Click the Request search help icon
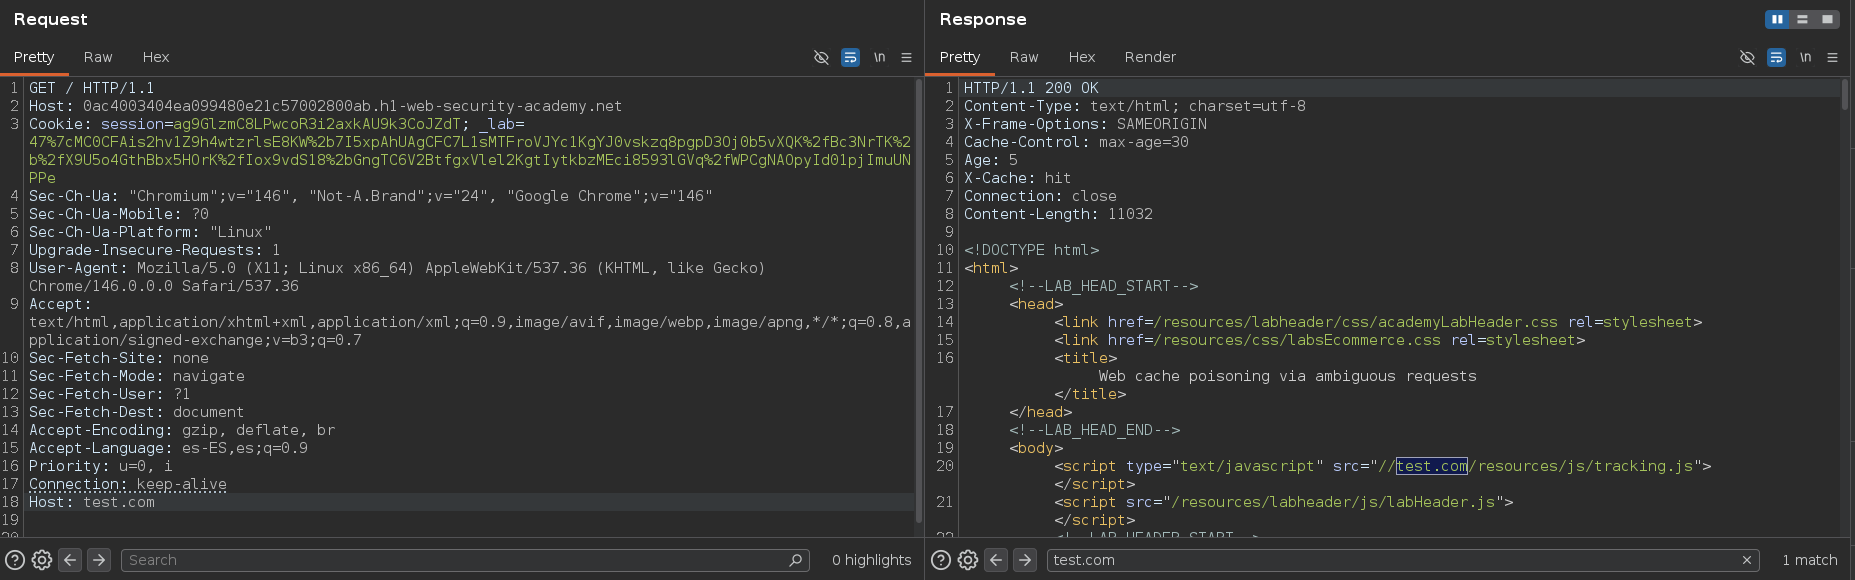 [x=15, y=560]
